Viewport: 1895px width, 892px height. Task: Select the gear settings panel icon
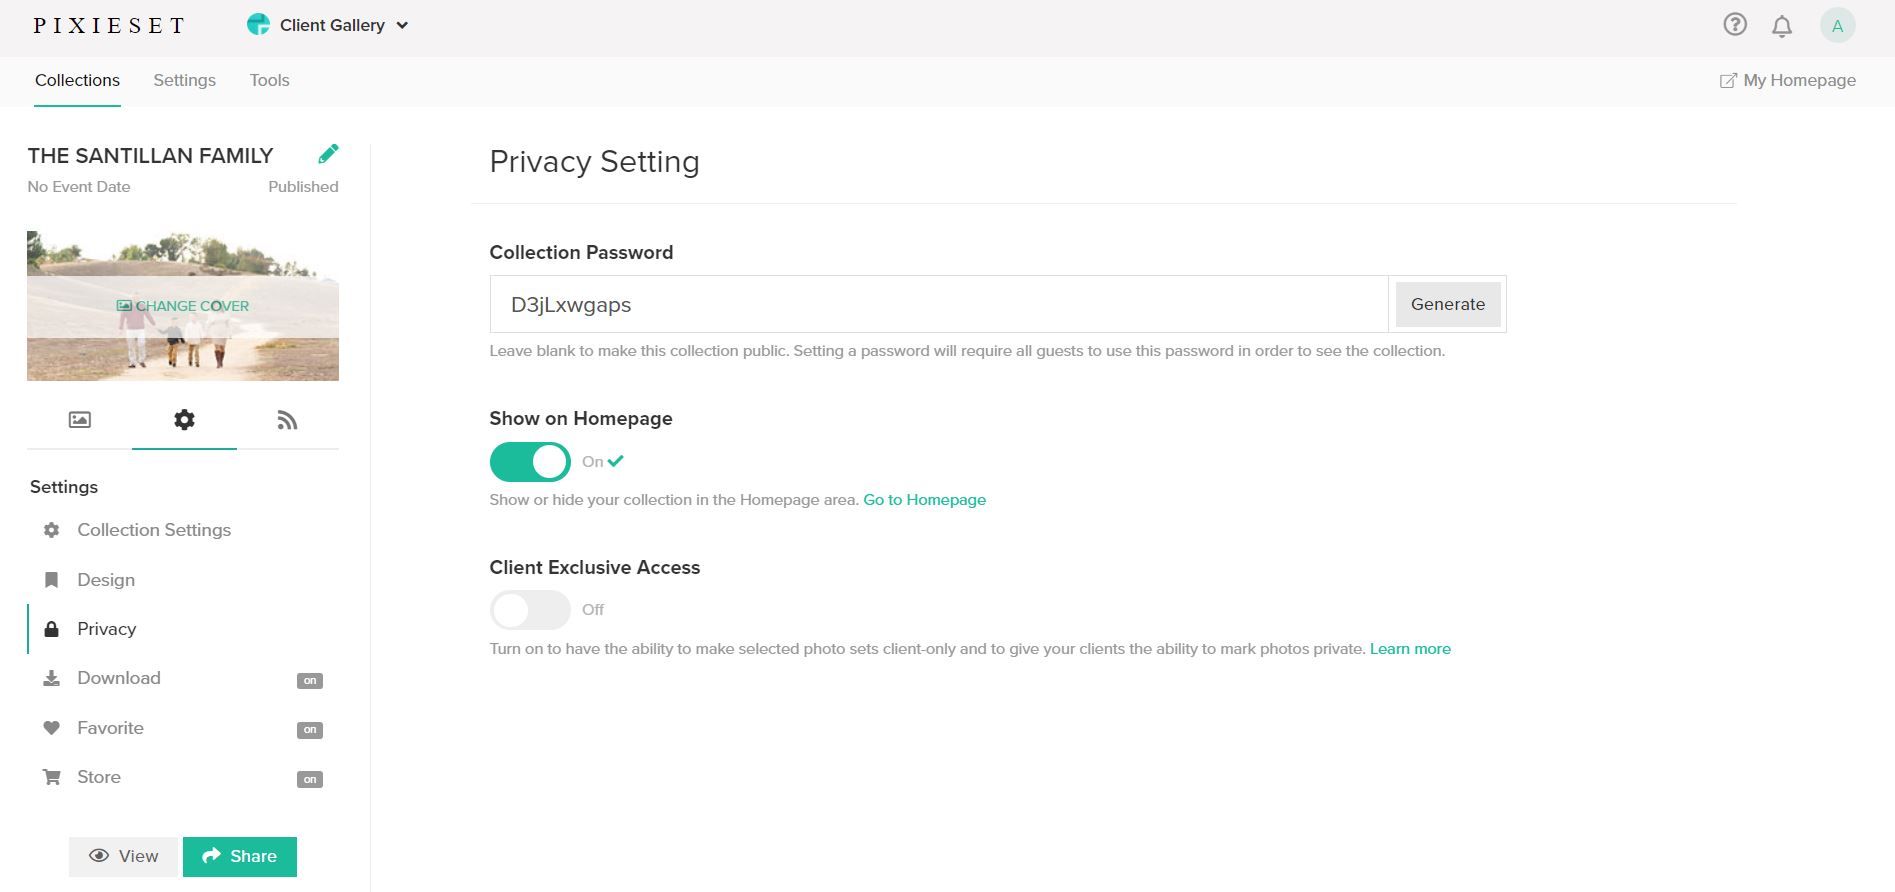184,420
